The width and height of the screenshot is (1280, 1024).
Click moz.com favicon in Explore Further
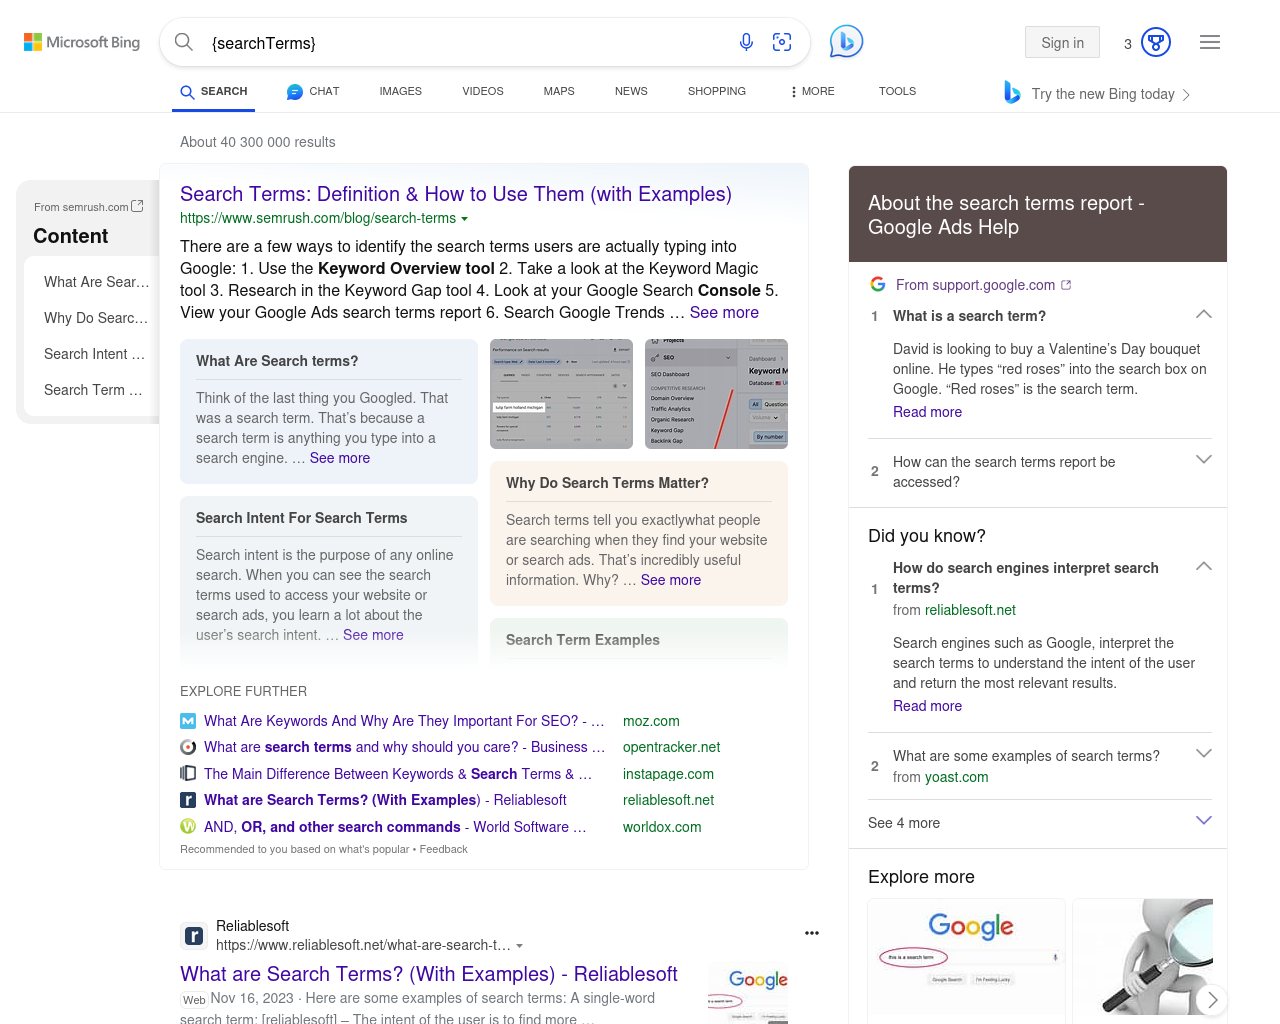tap(188, 721)
